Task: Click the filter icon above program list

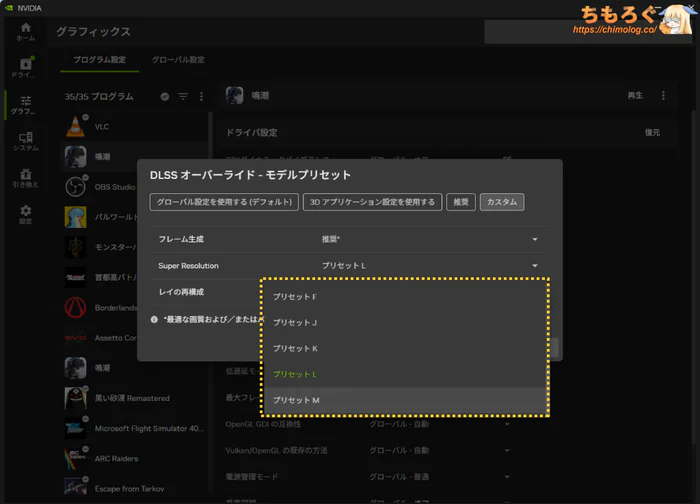Action: [x=183, y=97]
